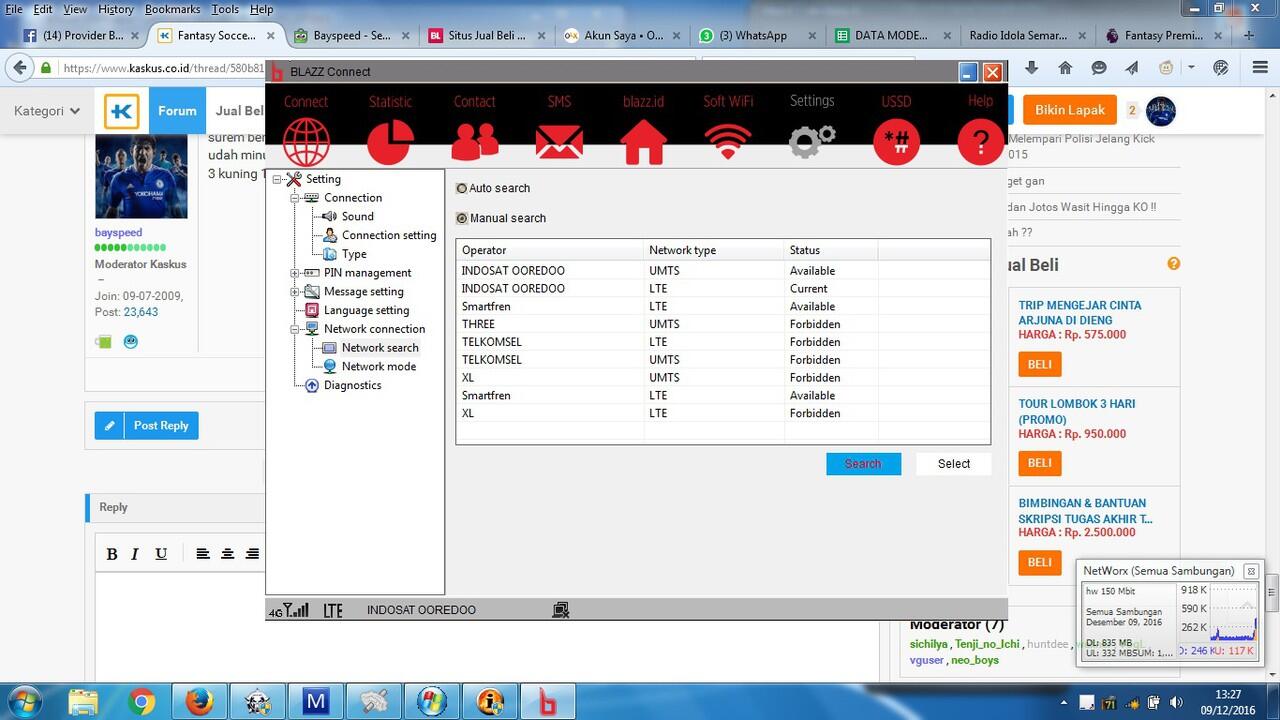Collapse the Network connection tree node
Image resolution: width=1280 pixels, height=720 pixels.
pyautogui.click(x=295, y=329)
